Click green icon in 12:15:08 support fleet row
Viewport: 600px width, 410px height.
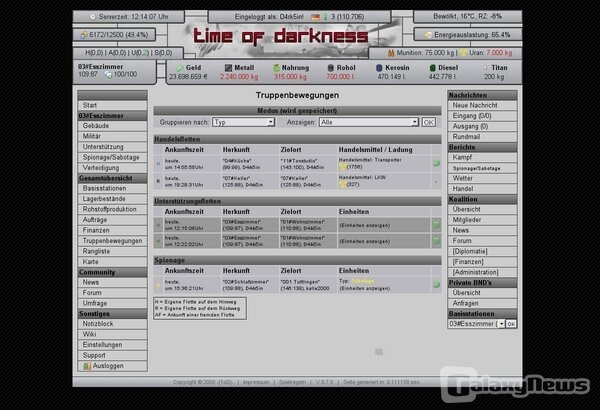436,225
